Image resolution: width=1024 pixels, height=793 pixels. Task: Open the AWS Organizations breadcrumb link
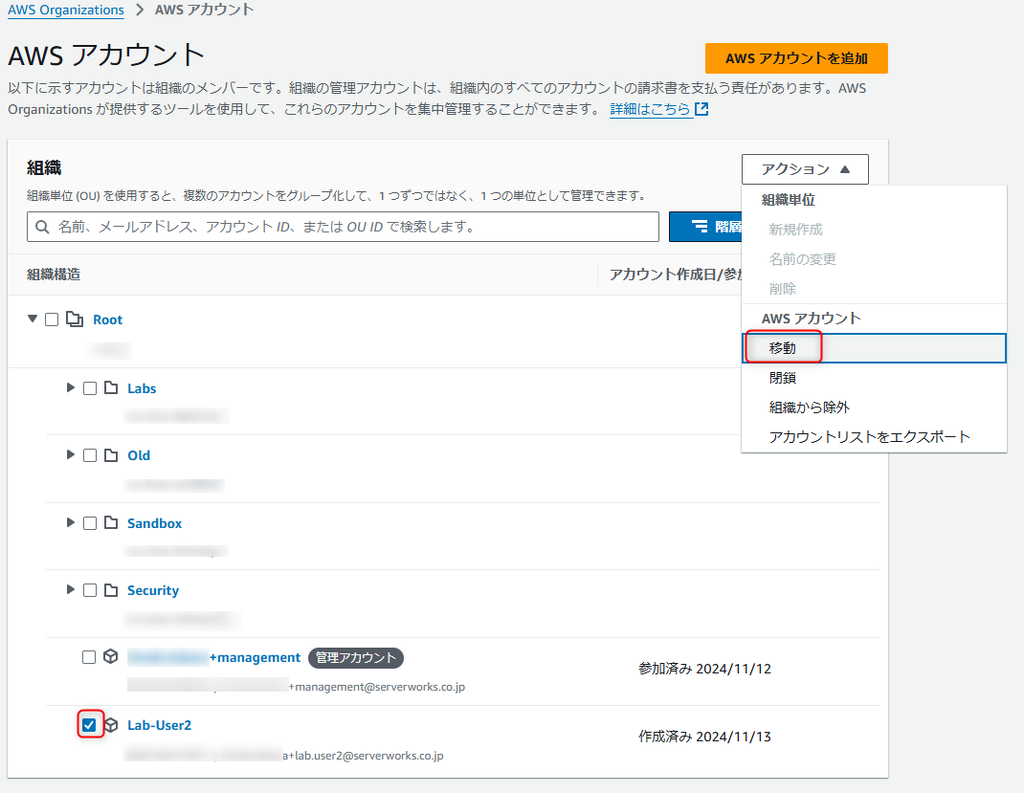click(x=66, y=10)
